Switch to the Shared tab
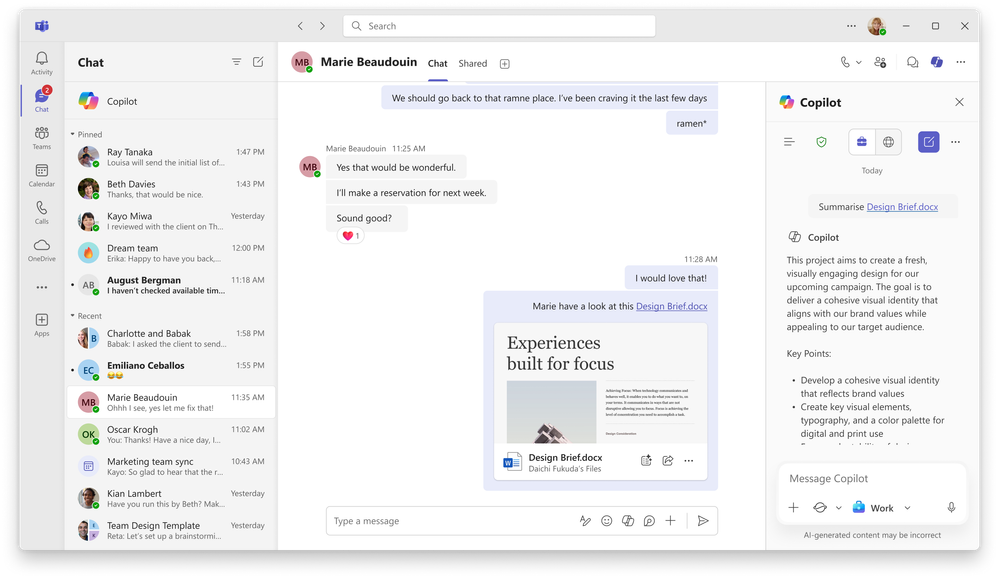The image size is (999, 579). tap(471, 63)
